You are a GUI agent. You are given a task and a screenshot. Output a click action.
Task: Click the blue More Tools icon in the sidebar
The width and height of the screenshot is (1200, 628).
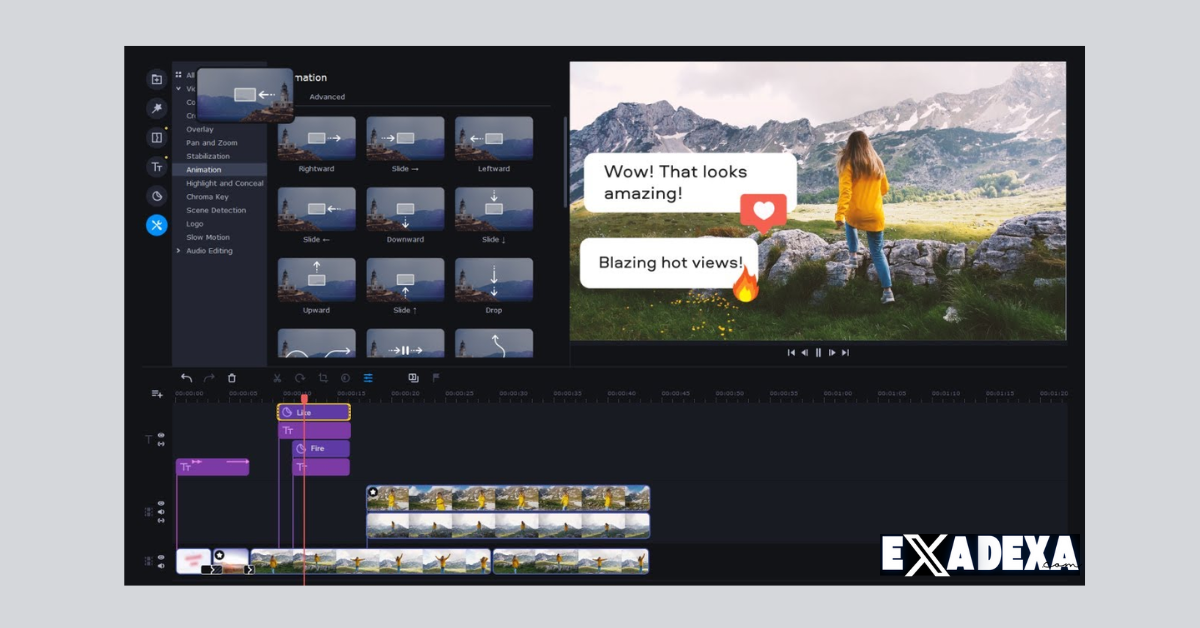156,225
